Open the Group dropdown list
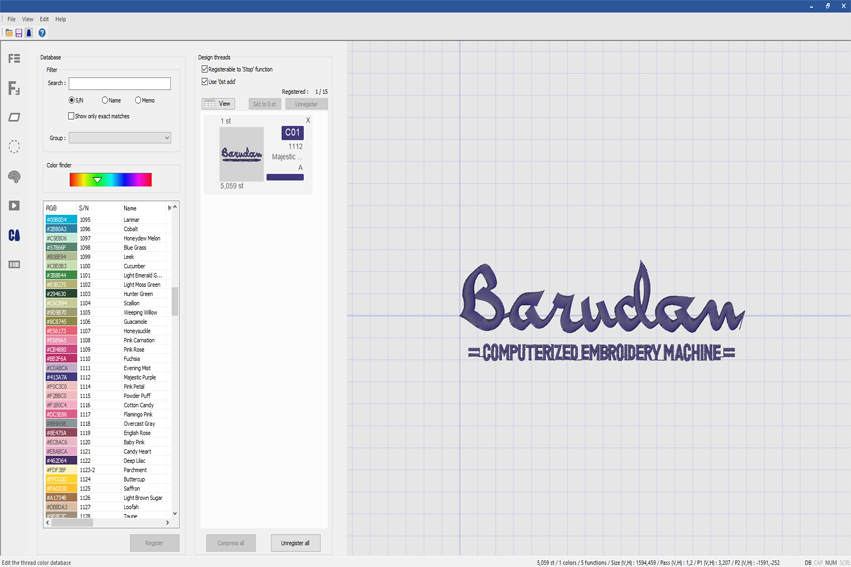Viewport: 851px width, 567px height. pos(119,138)
